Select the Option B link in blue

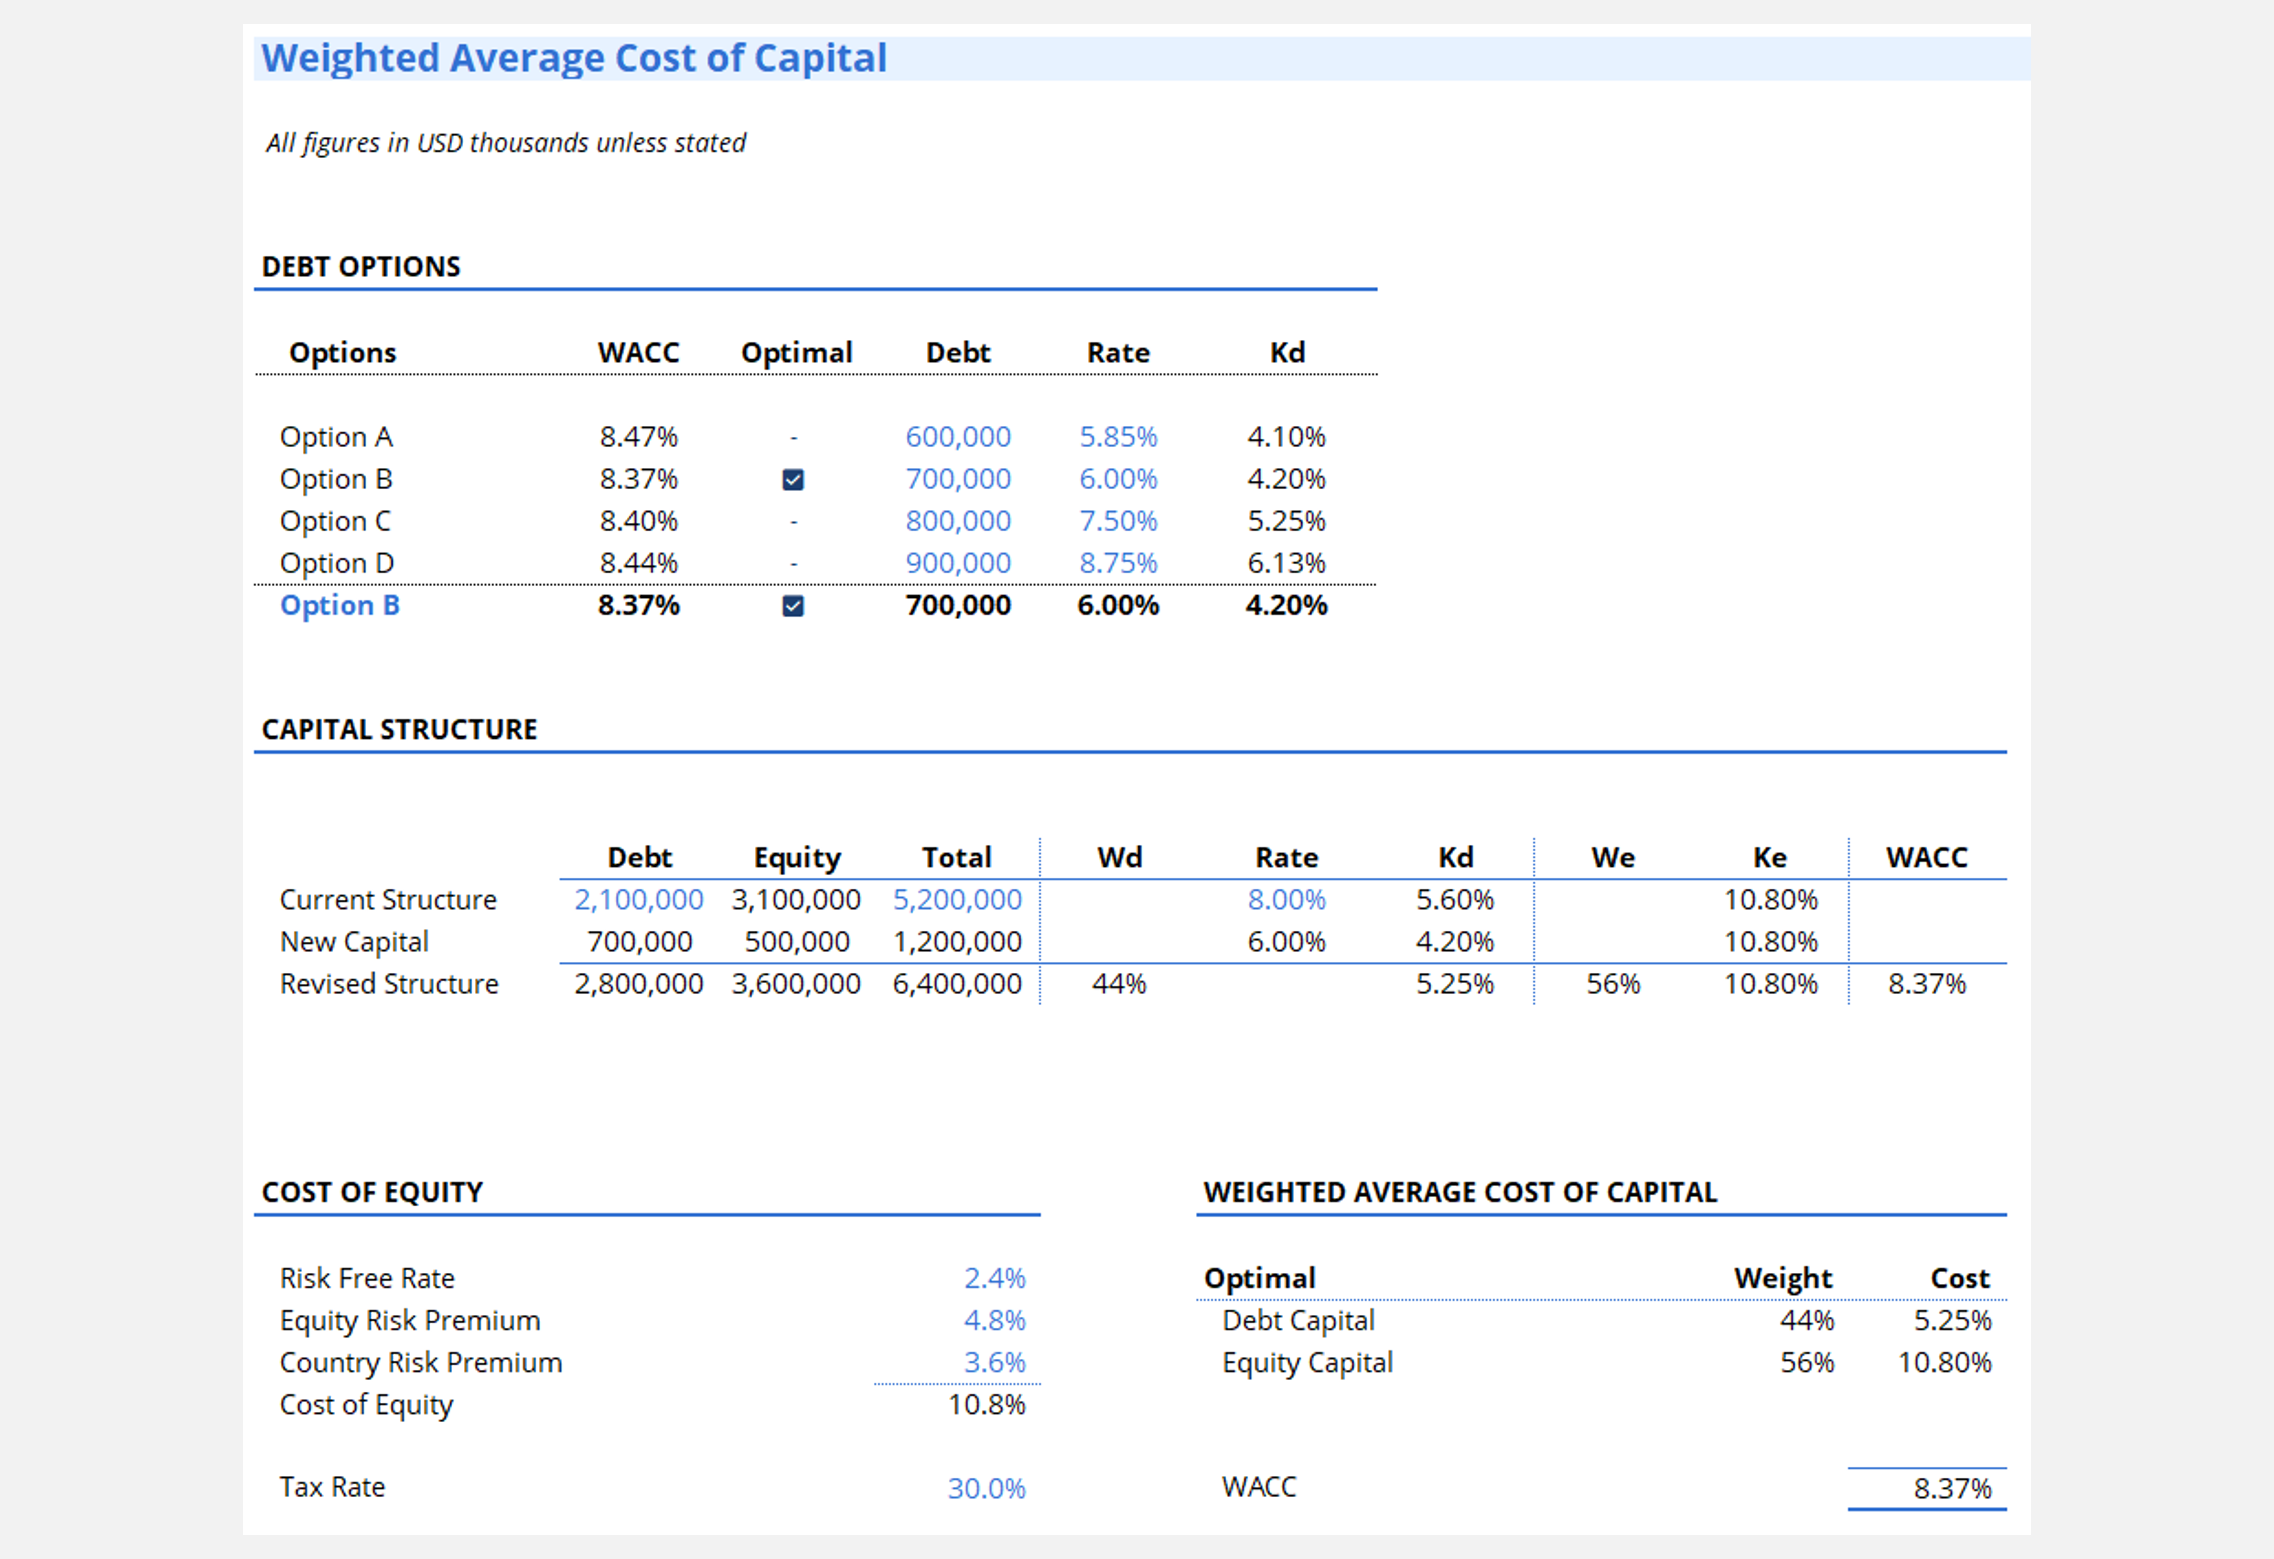[339, 605]
